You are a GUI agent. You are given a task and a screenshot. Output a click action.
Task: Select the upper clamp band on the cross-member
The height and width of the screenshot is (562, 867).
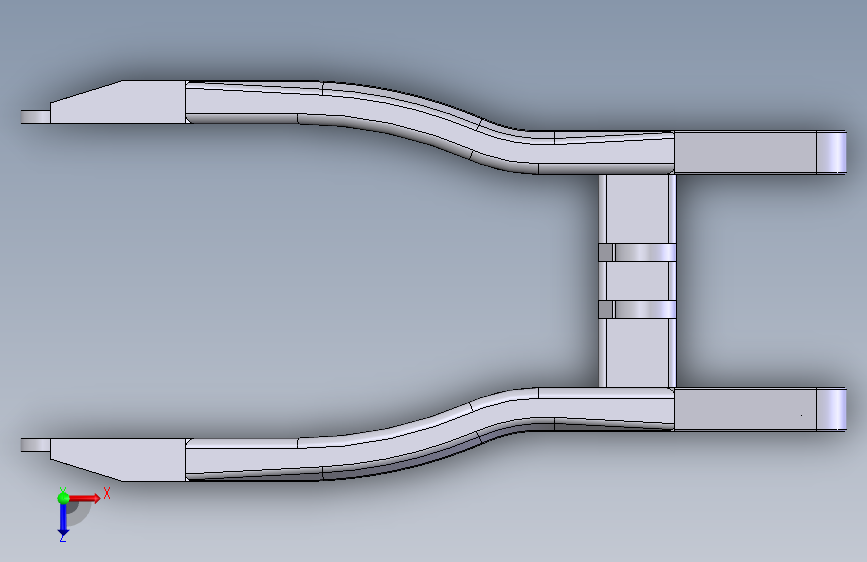tap(637, 253)
